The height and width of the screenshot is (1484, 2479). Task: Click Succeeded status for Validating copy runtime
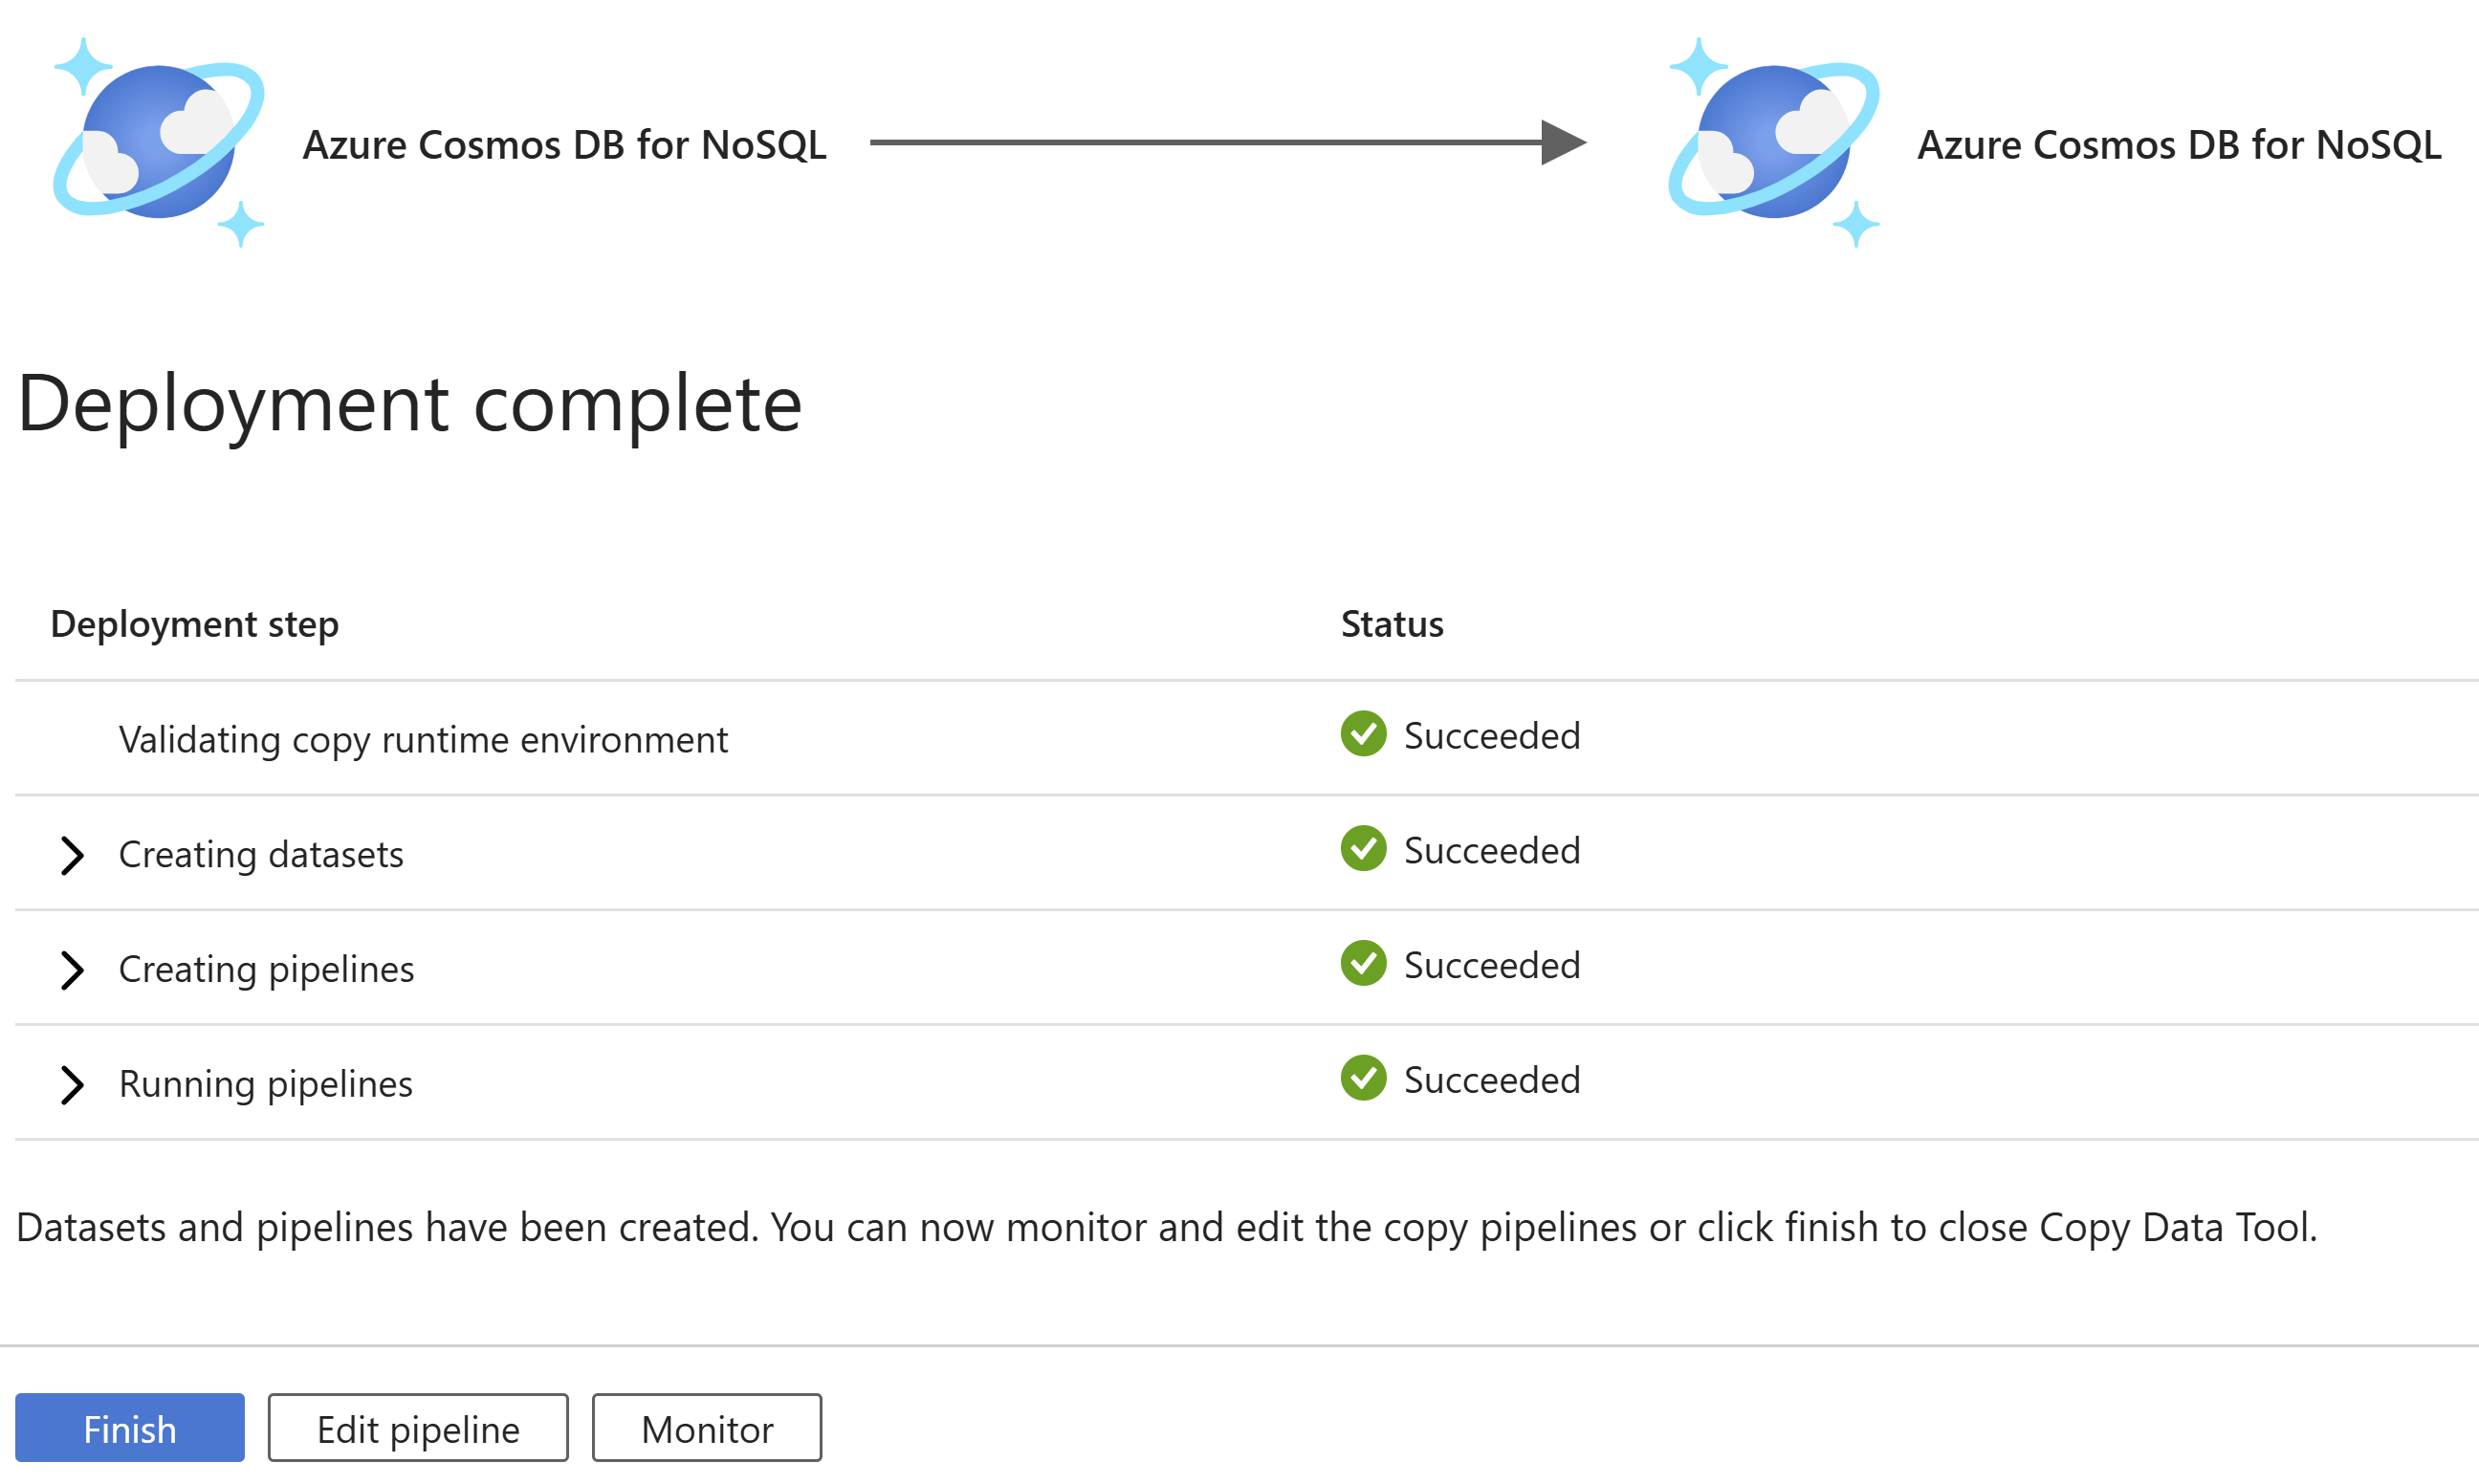(x=1492, y=736)
